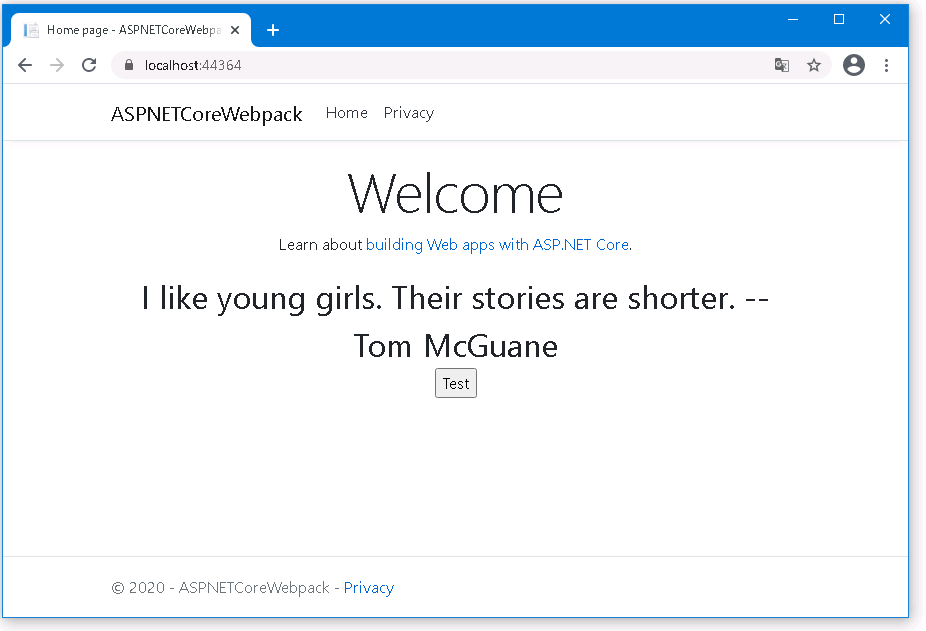926x631 pixels.
Task: Reload the page with the refresh icon
Action: tap(89, 65)
